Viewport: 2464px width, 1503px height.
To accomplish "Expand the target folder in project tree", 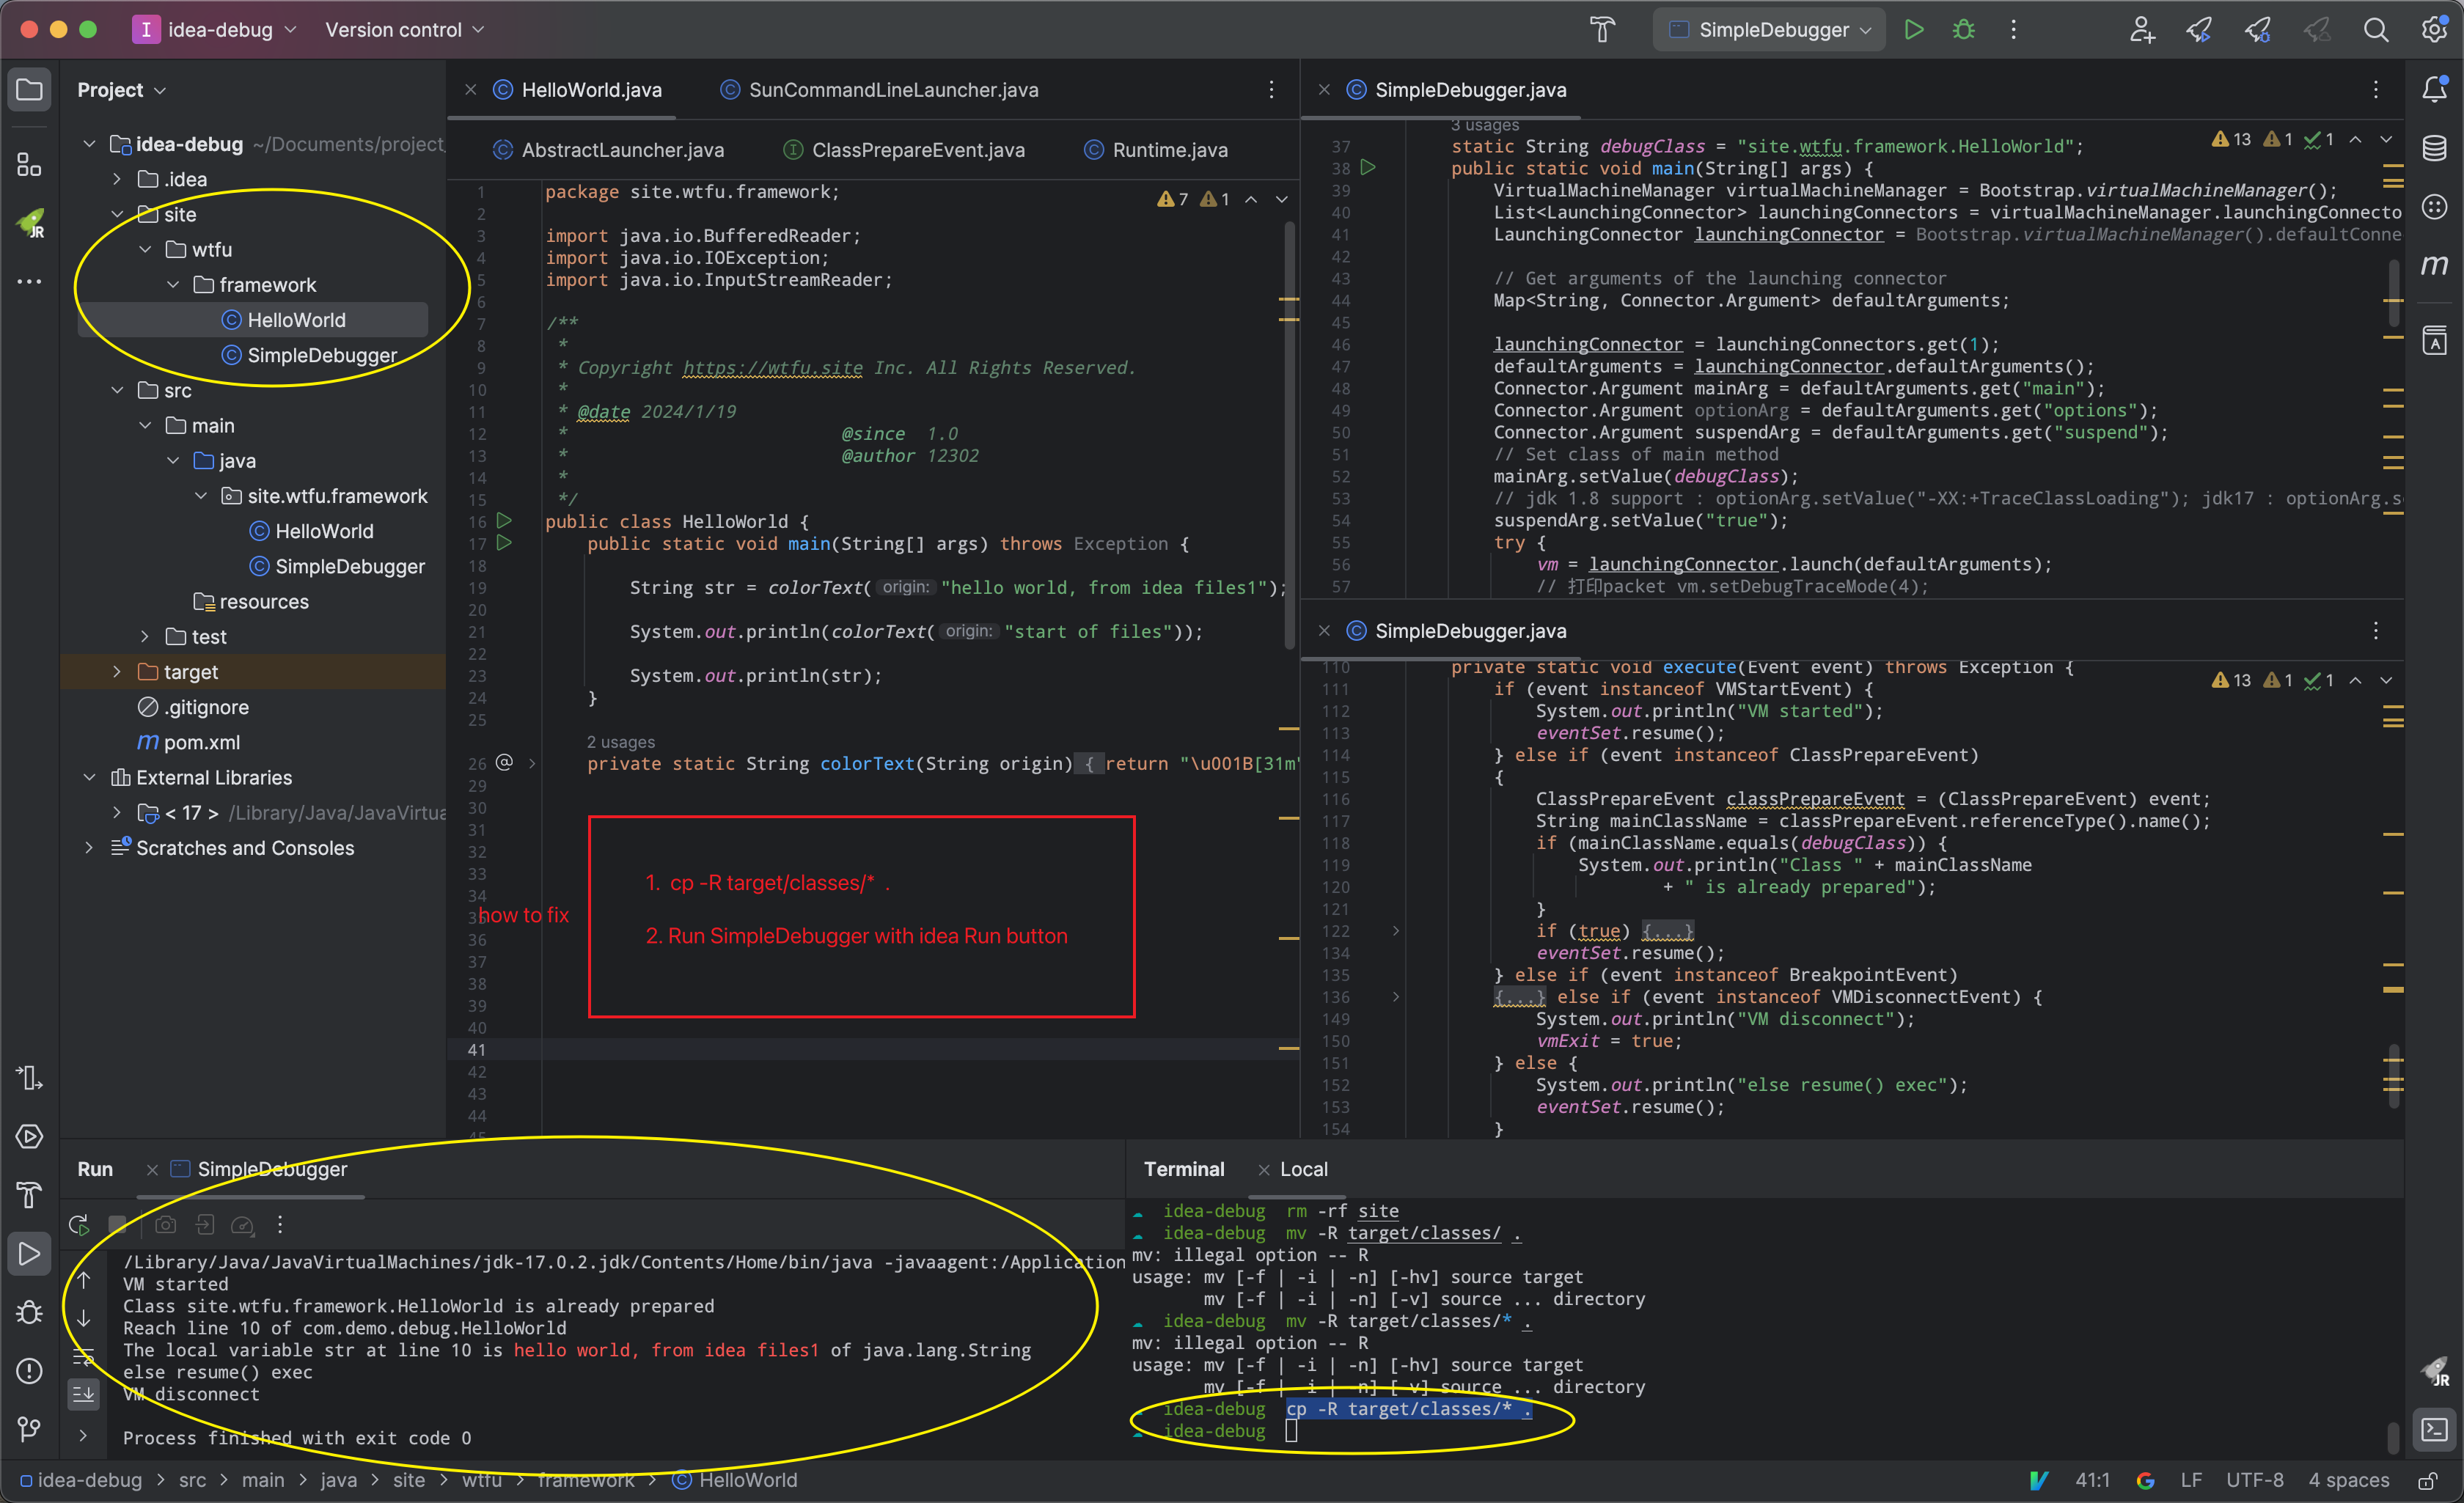I will pos(117,672).
